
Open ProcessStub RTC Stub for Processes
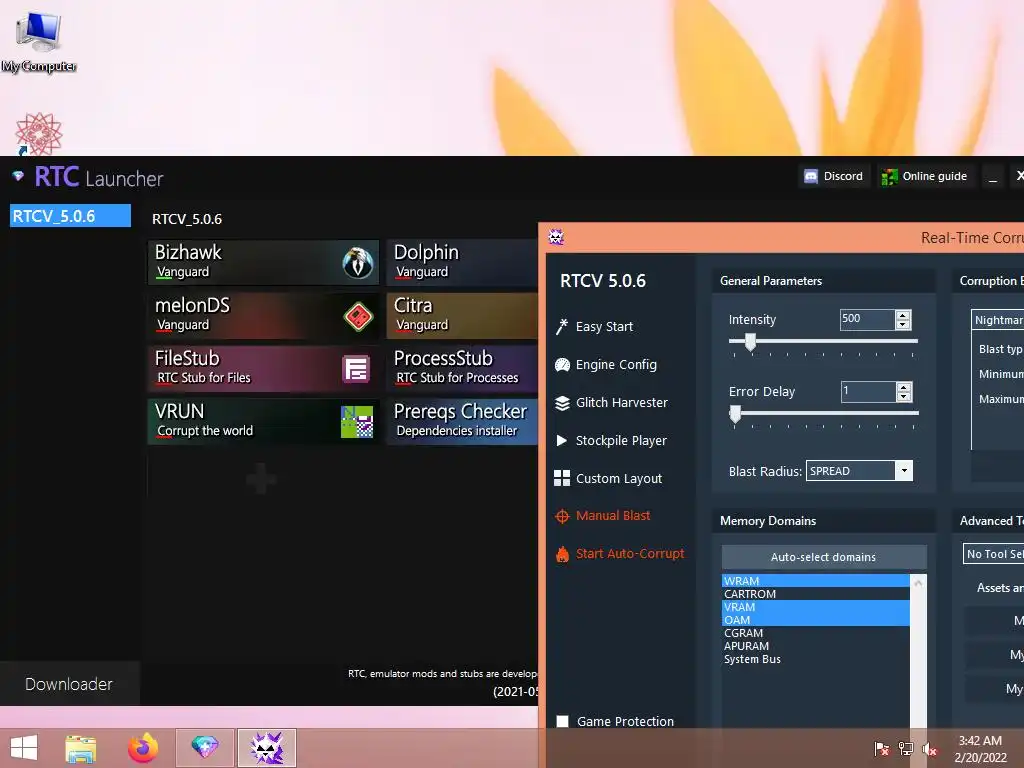coord(462,368)
